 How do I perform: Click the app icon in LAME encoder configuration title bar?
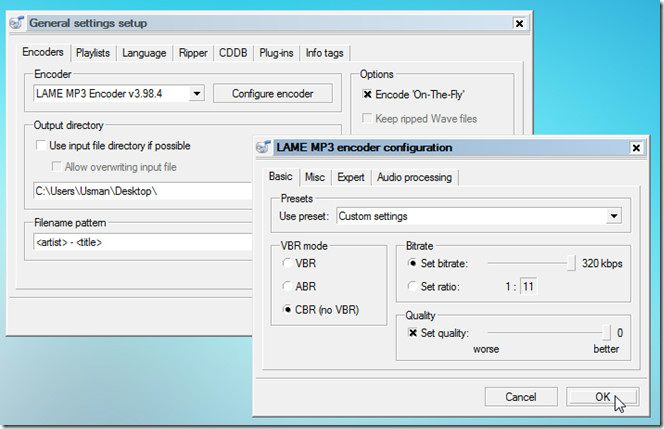click(263, 147)
